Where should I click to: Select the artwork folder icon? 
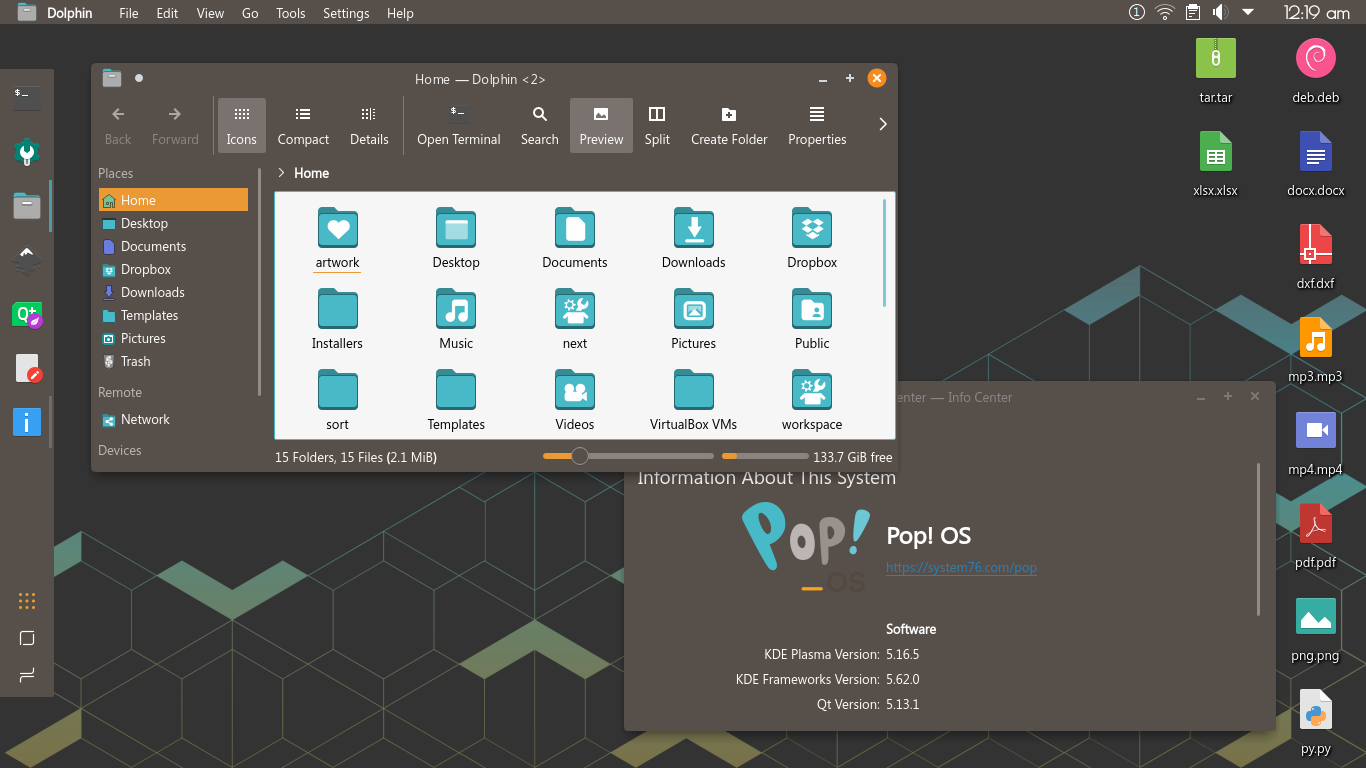tap(338, 228)
